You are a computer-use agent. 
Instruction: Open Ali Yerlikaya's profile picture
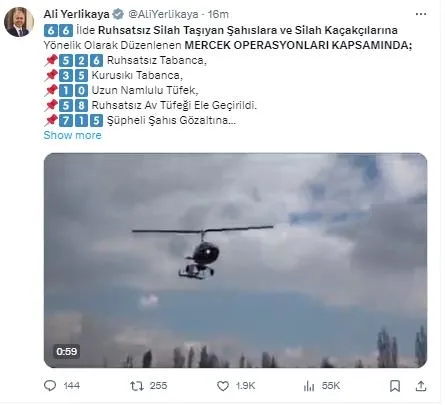[x=19, y=22]
